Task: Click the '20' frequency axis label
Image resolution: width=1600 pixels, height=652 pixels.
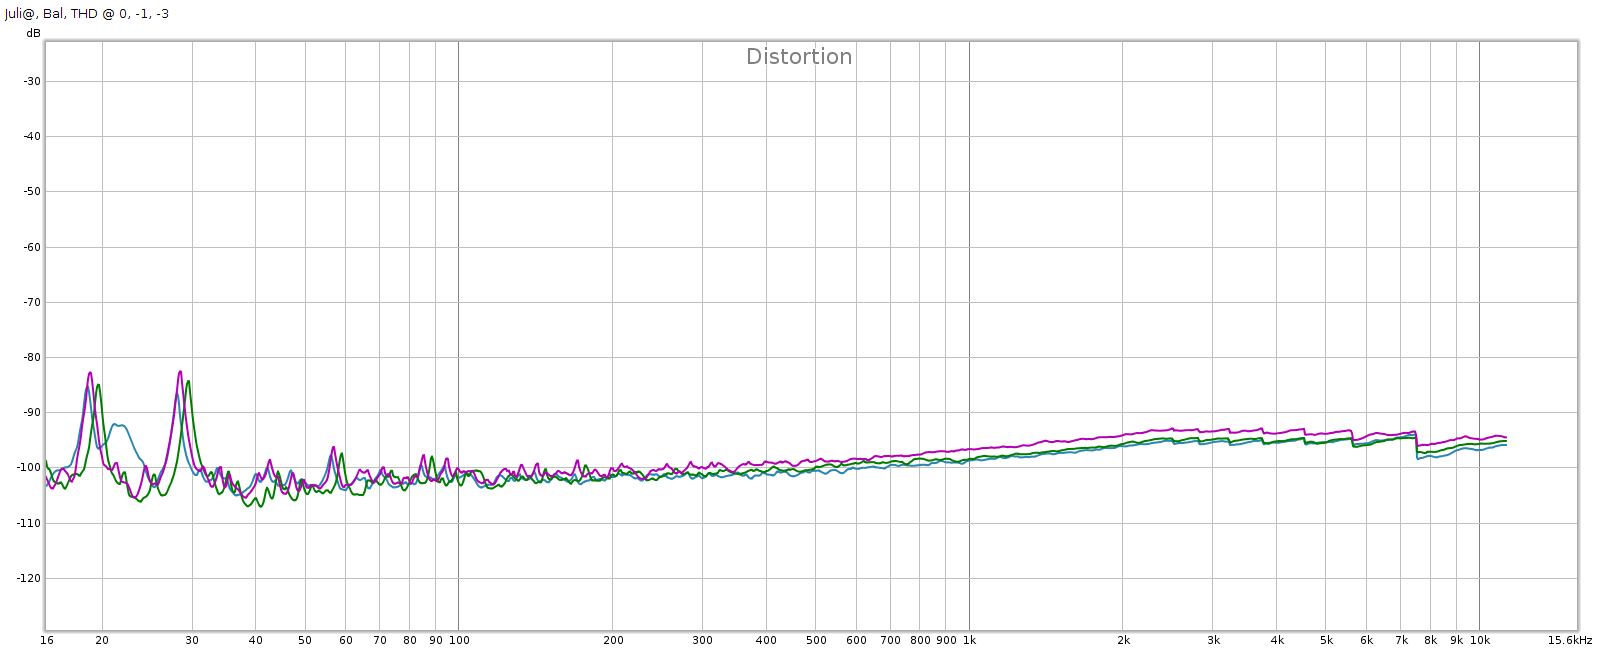Action: 102,641
